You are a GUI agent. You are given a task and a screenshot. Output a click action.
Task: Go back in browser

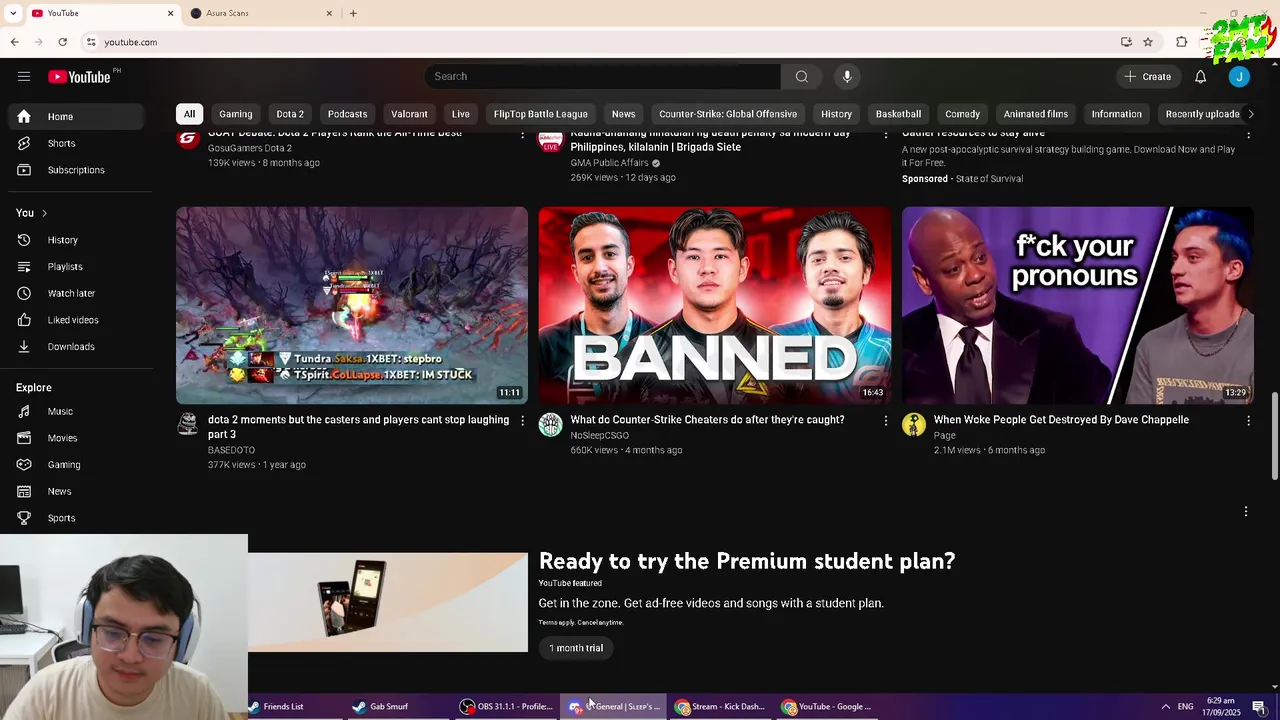[14, 42]
